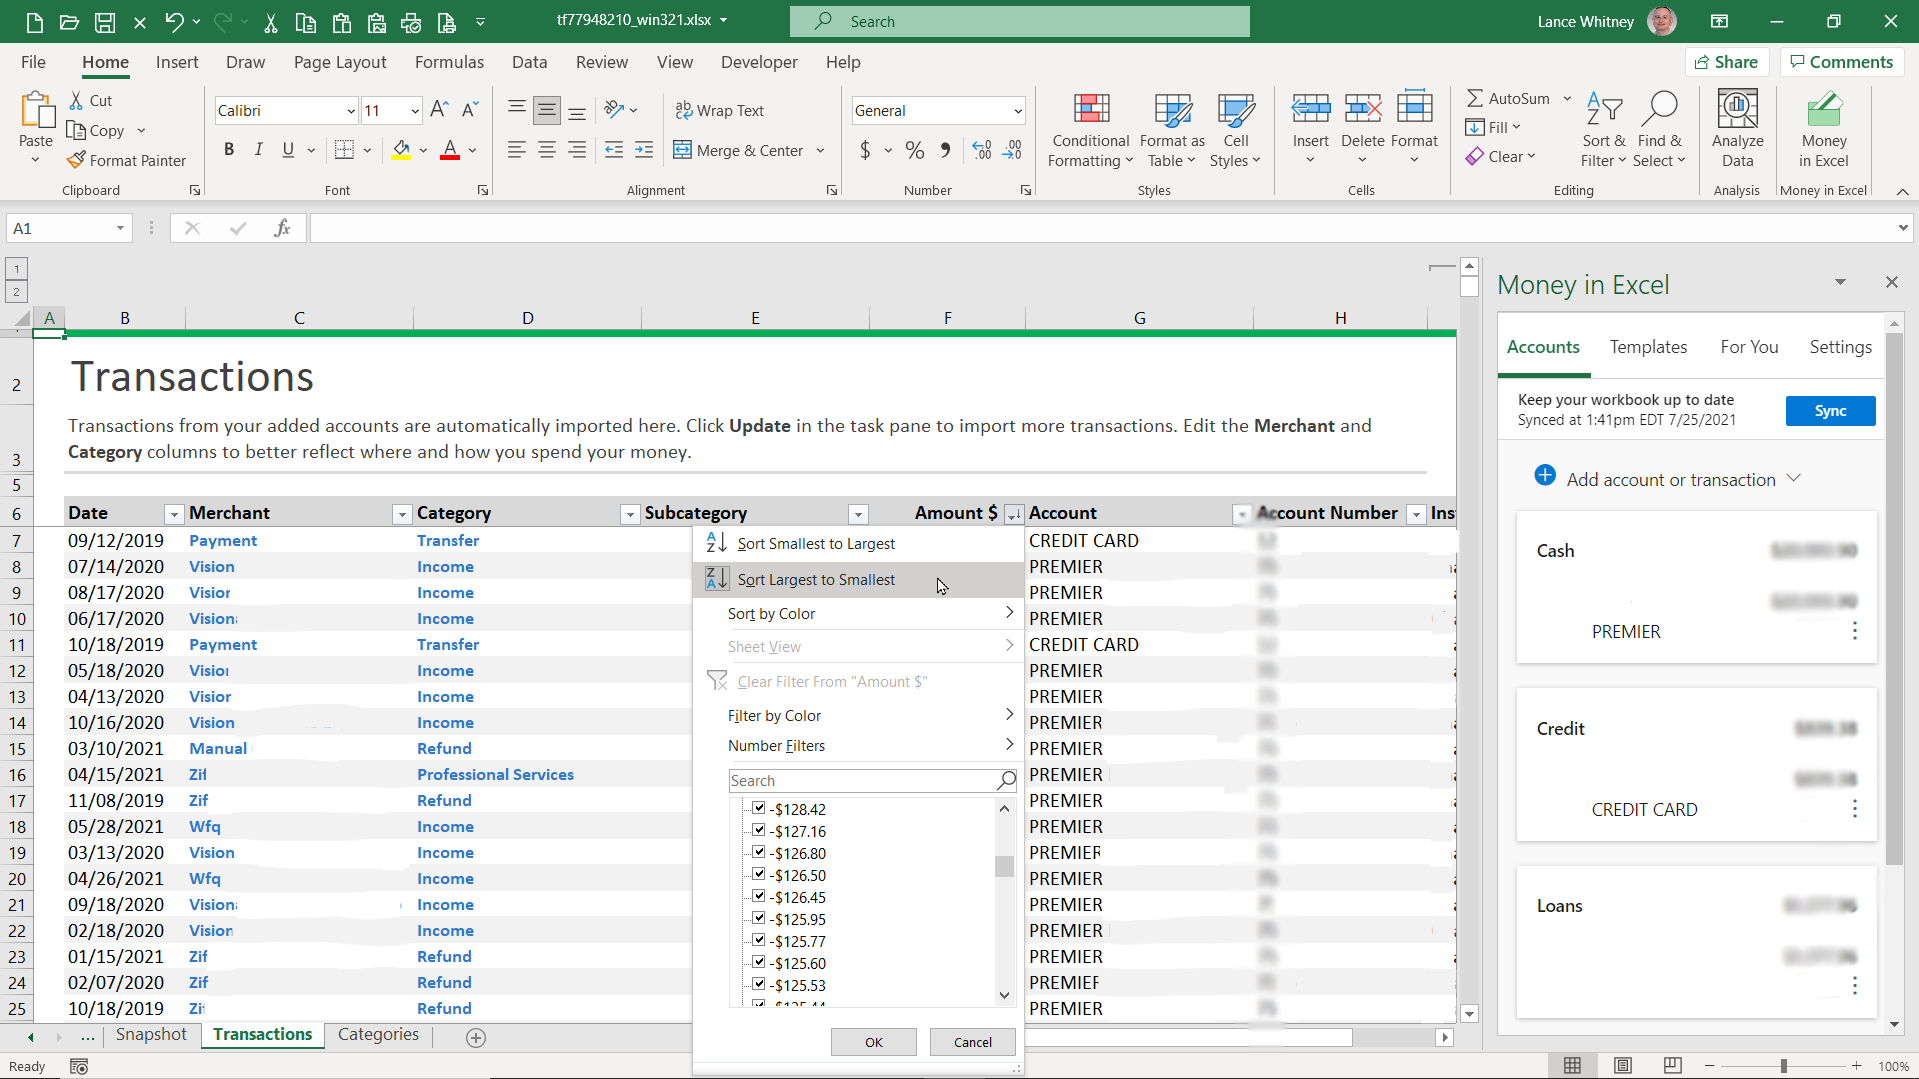
Task: Open Number Filters submenu
Action: click(858, 745)
